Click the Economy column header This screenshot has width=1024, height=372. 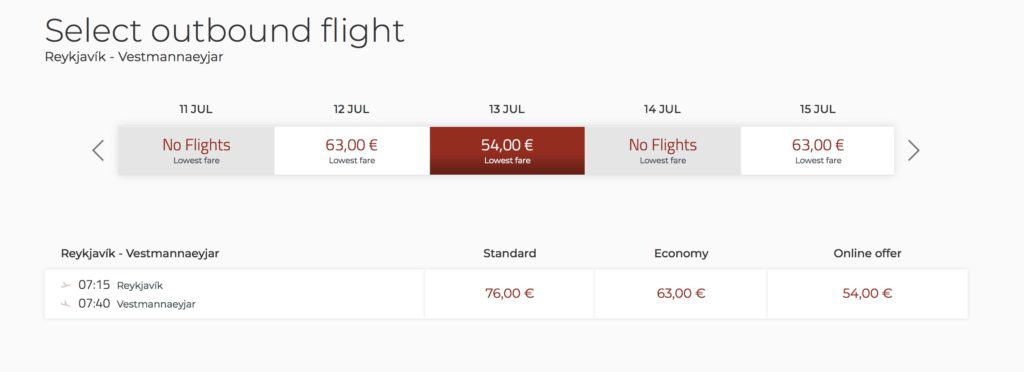(x=681, y=253)
